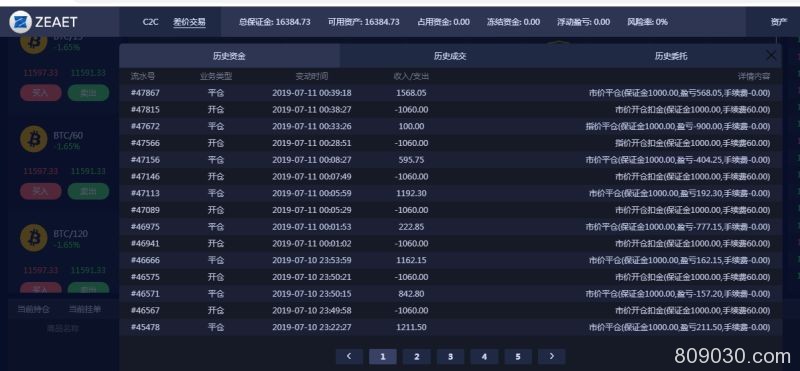Viewport: 800px width, 371px height.
Task: Select serial number #47672
Action: [145, 126]
